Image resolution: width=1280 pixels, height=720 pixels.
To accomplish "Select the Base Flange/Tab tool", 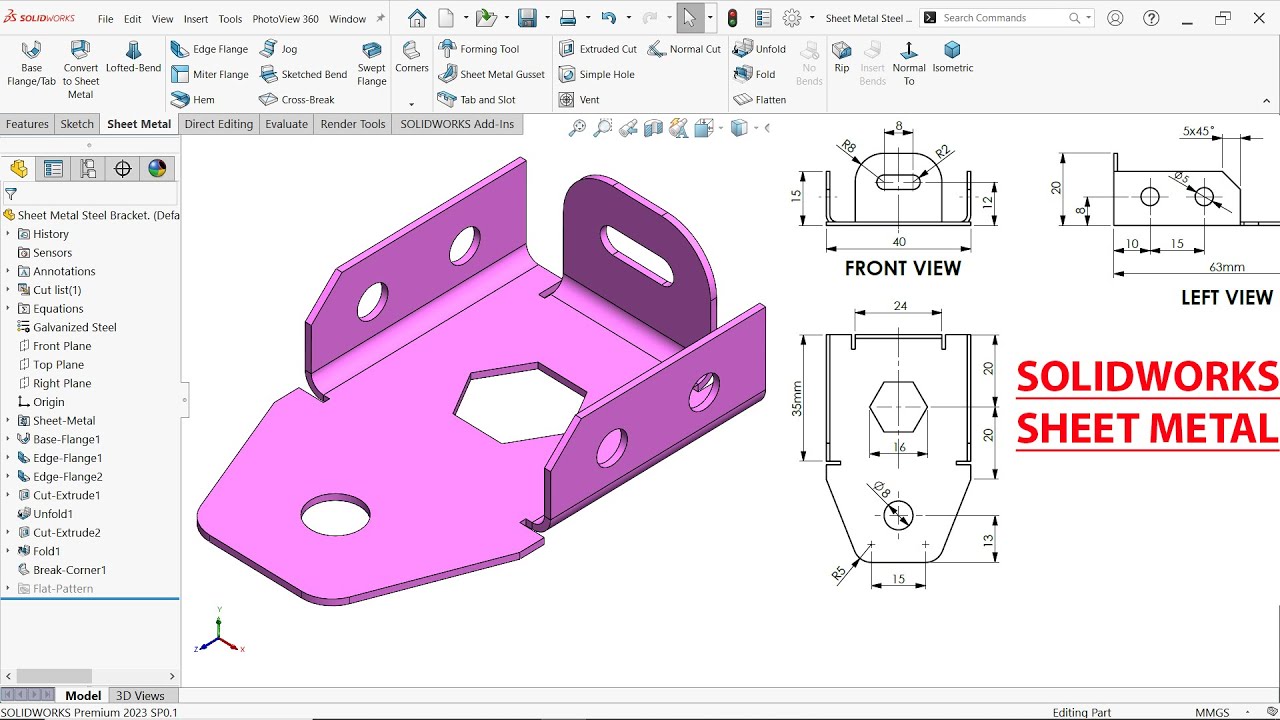I will [x=31, y=64].
